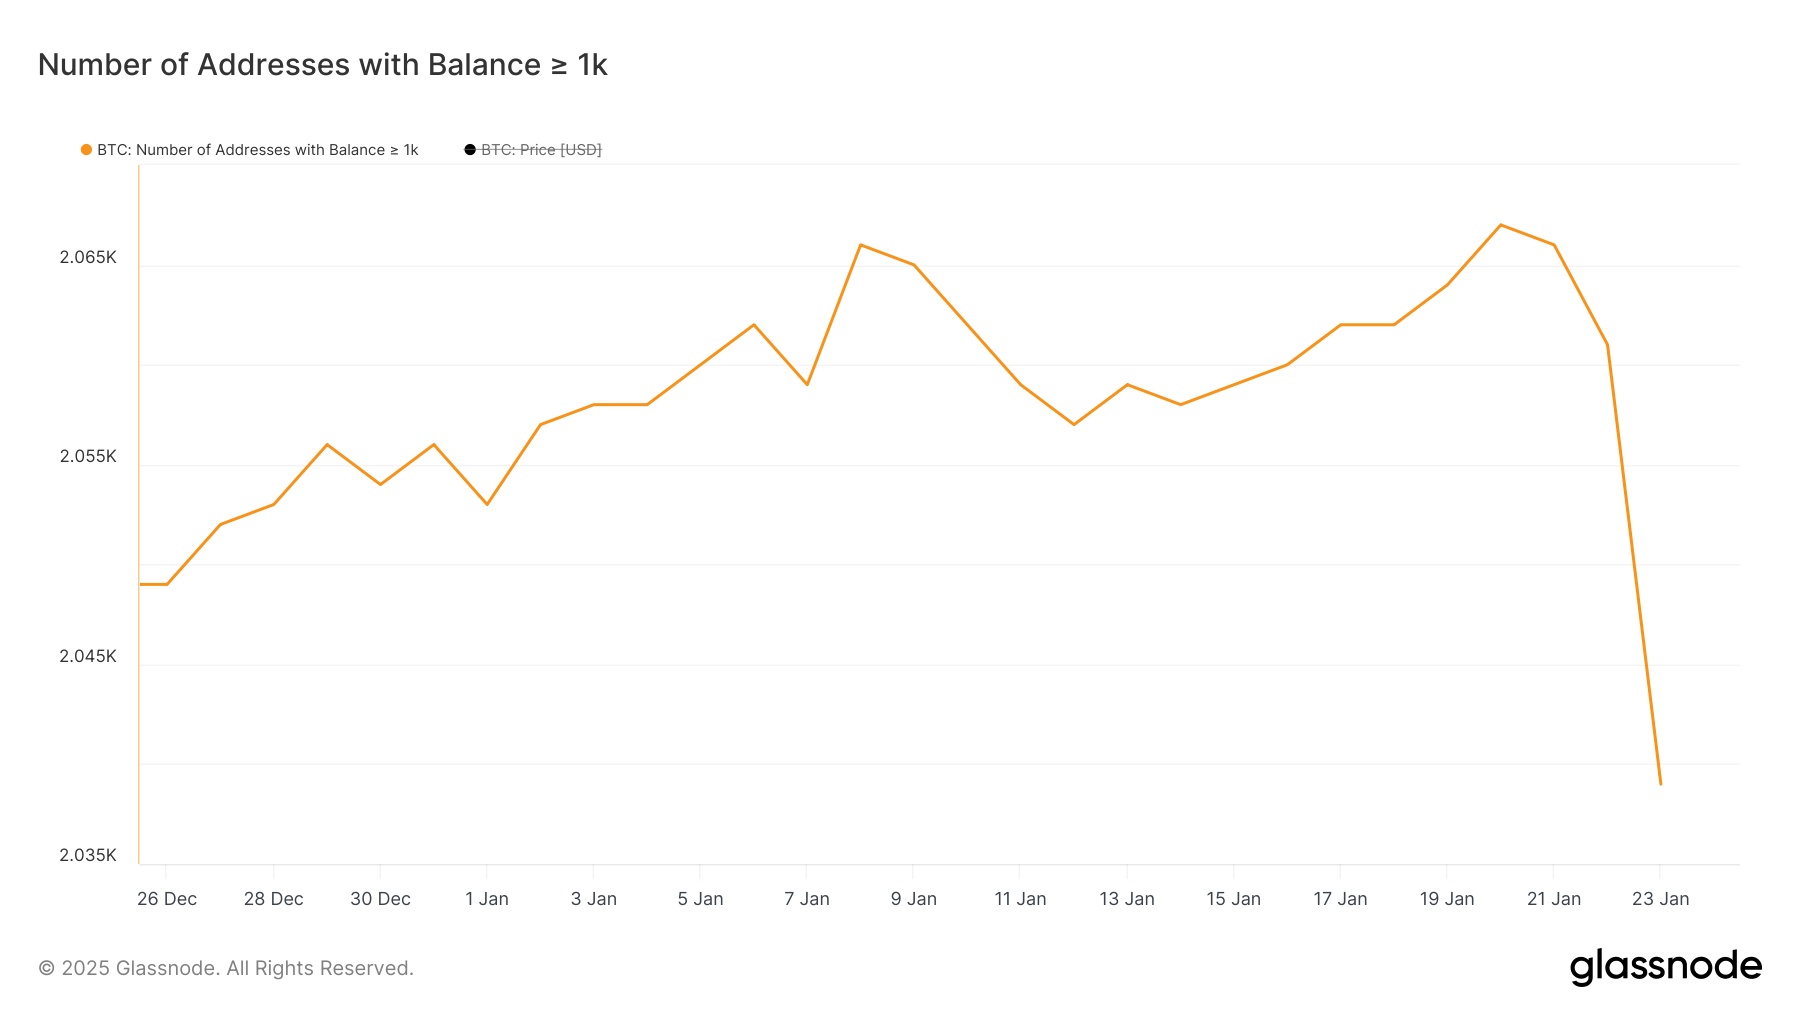
Task: Click the line's highest peak near 20 Jan
Action: pyautogui.click(x=1500, y=225)
